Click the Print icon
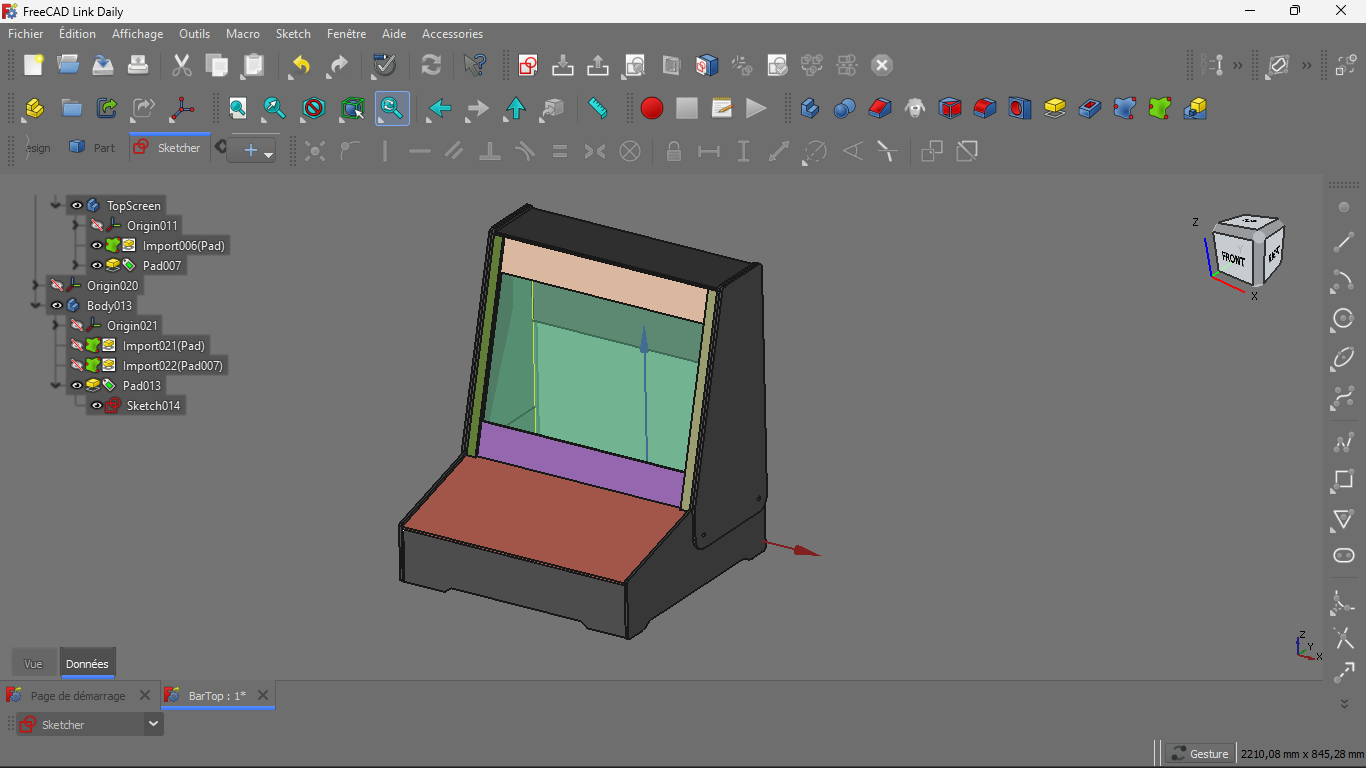Image resolution: width=1366 pixels, height=768 pixels. coord(138,66)
